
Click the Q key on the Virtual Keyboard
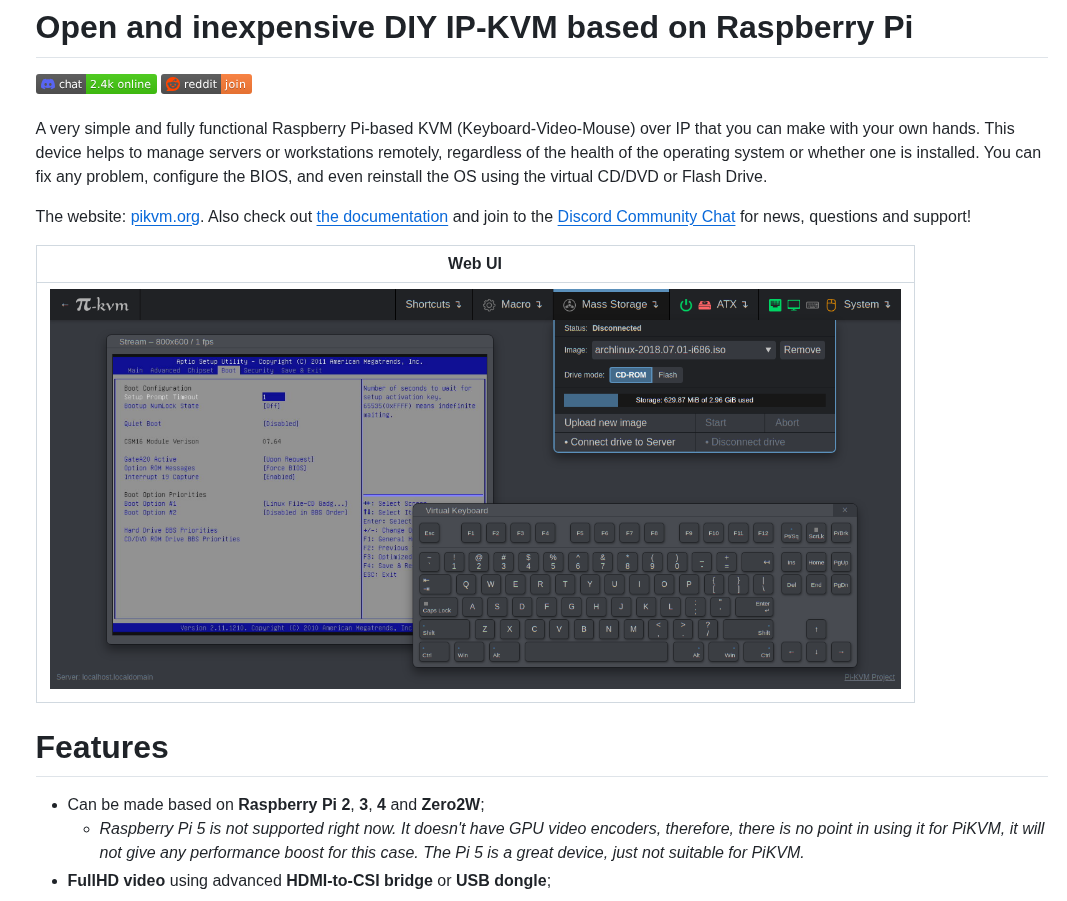[x=466, y=584]
